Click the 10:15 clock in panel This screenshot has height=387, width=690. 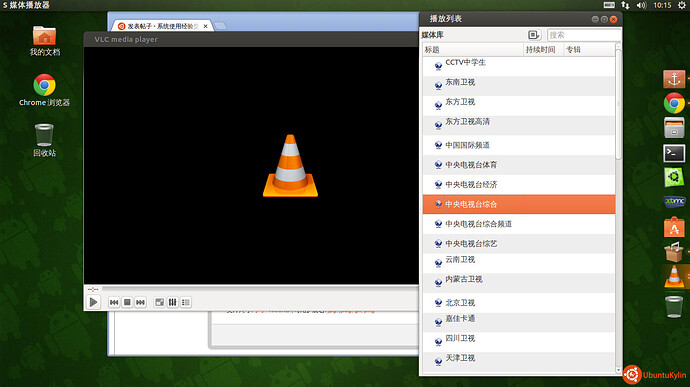[662, 5]
